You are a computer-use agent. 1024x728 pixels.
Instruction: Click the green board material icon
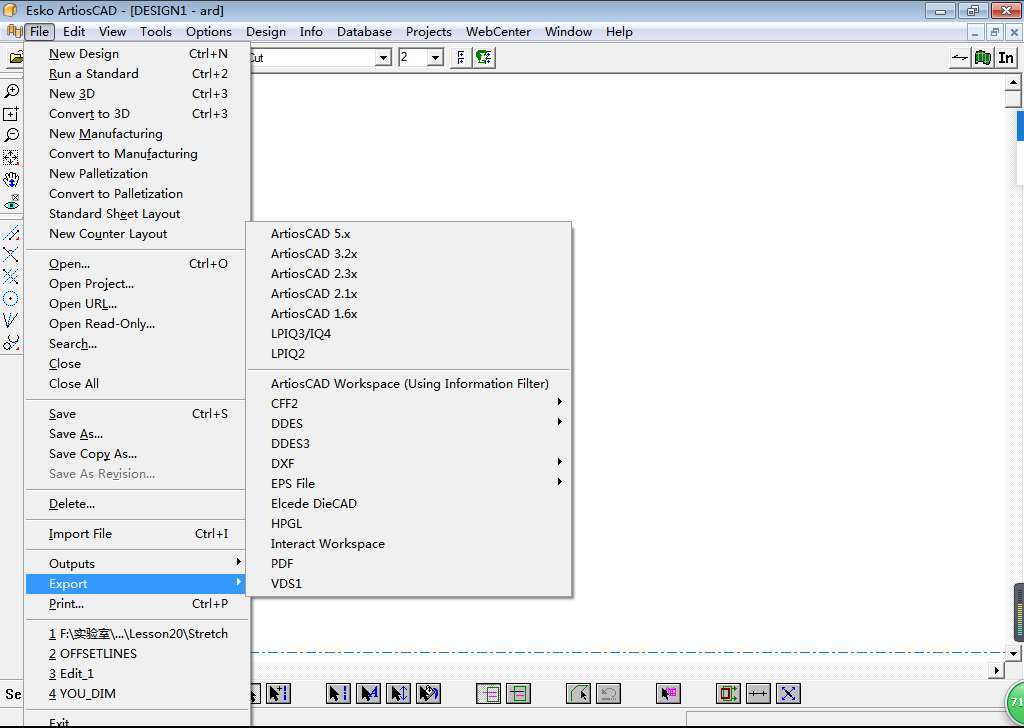coord(983,58)
